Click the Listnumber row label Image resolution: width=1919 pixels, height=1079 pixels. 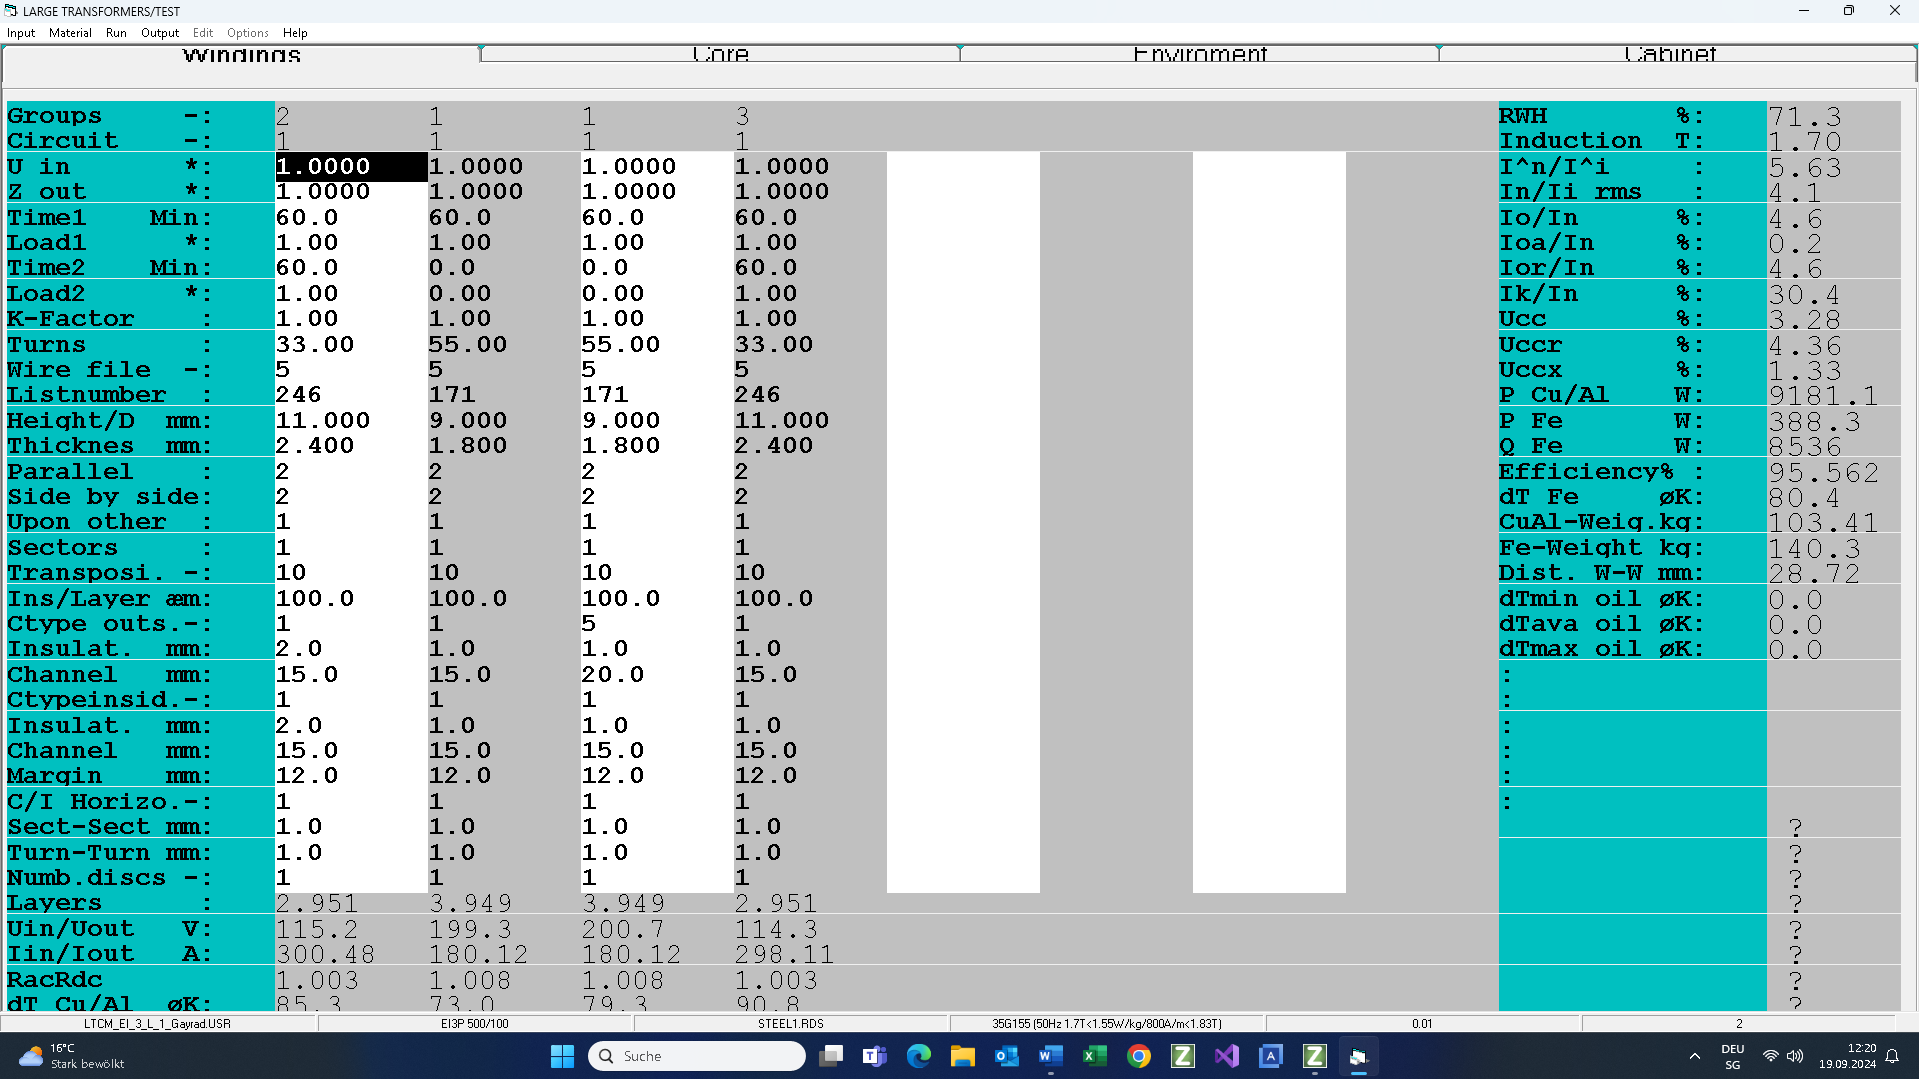click(110, 395)
